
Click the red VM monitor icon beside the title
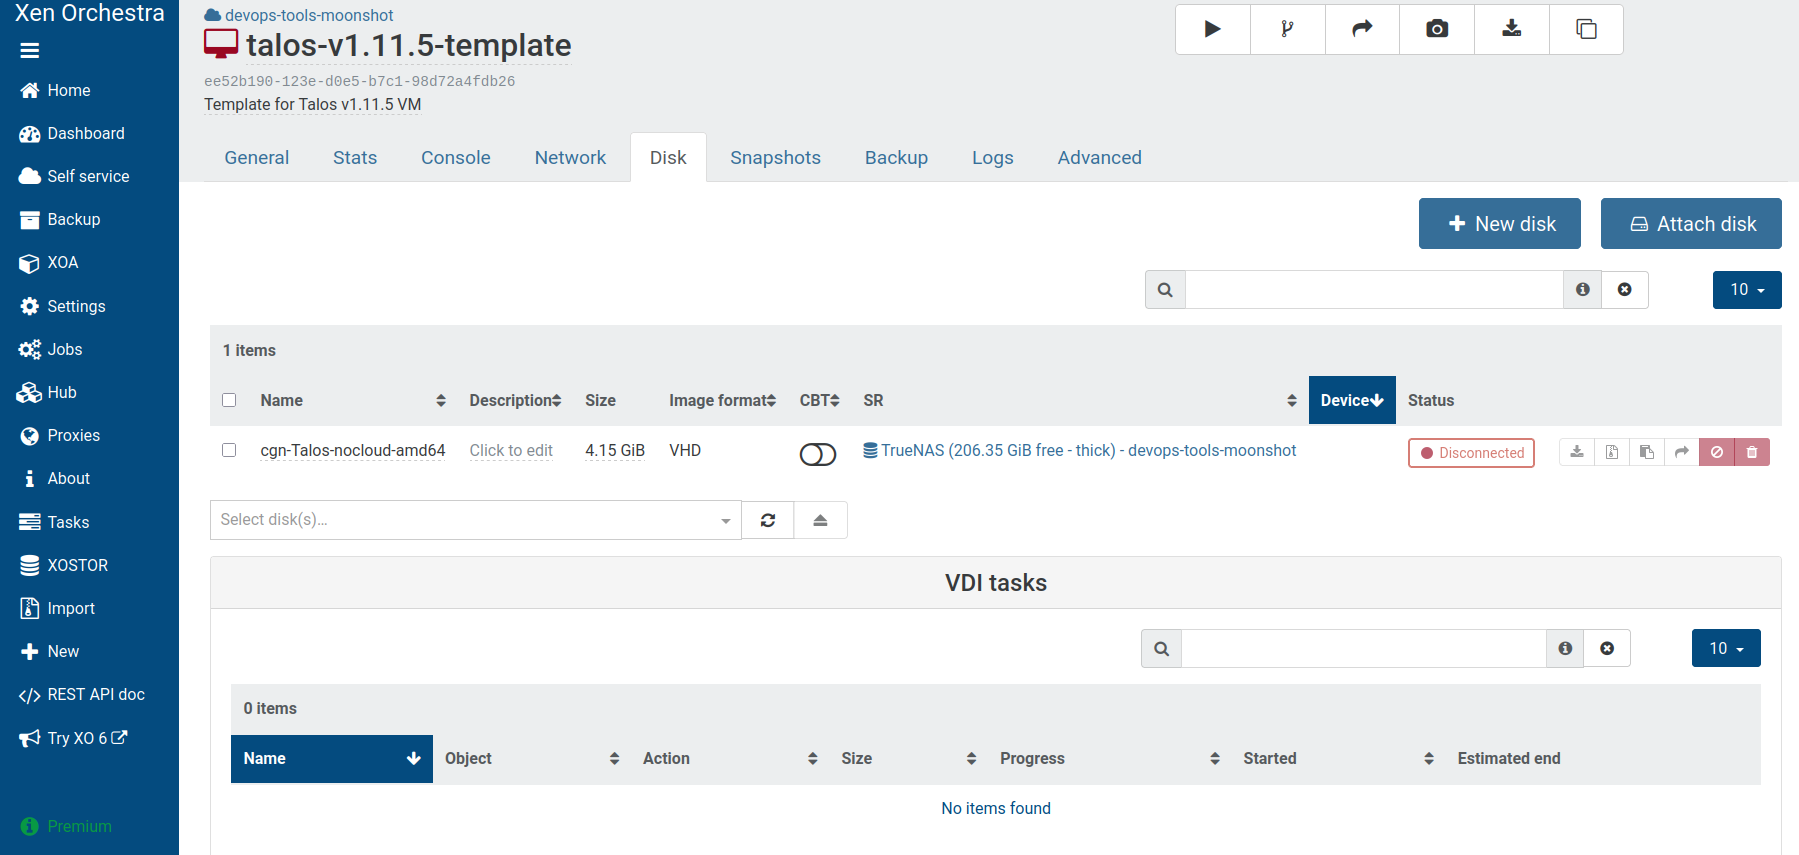pos(221,44)
